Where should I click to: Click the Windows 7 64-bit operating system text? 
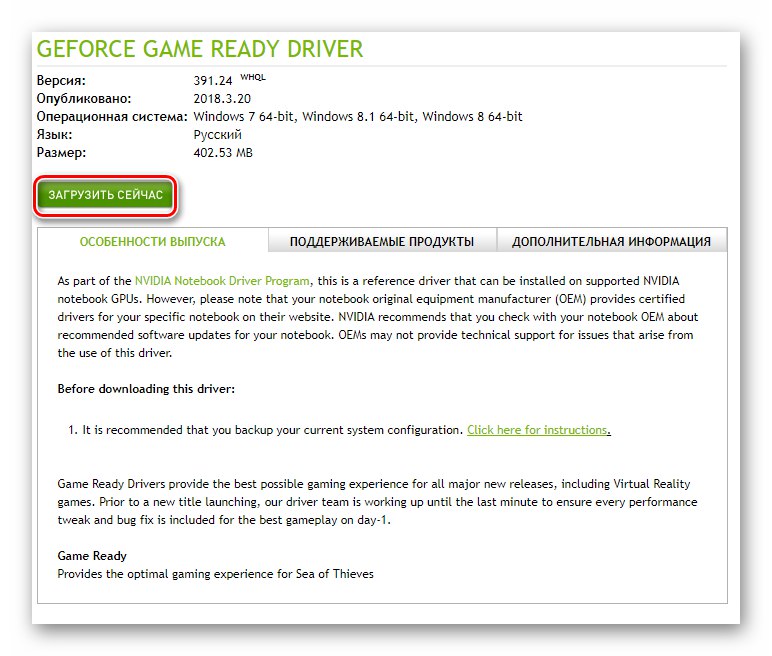coord(245,117)
